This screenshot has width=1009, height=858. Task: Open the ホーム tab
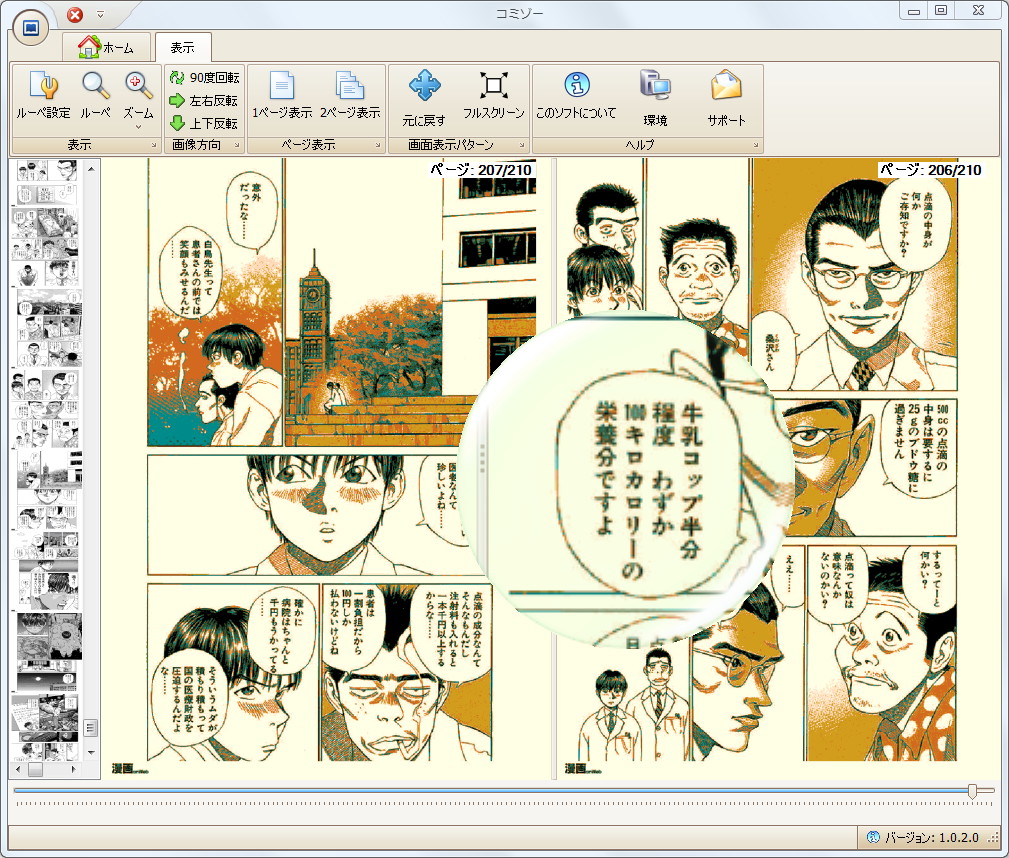coord(106,47)
